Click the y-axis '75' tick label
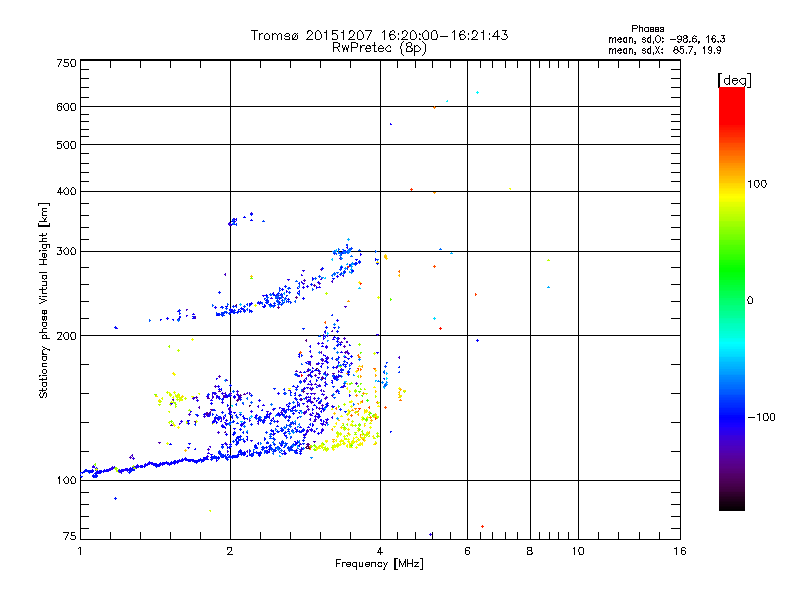The image size is (800, 600). click(70, 536)
